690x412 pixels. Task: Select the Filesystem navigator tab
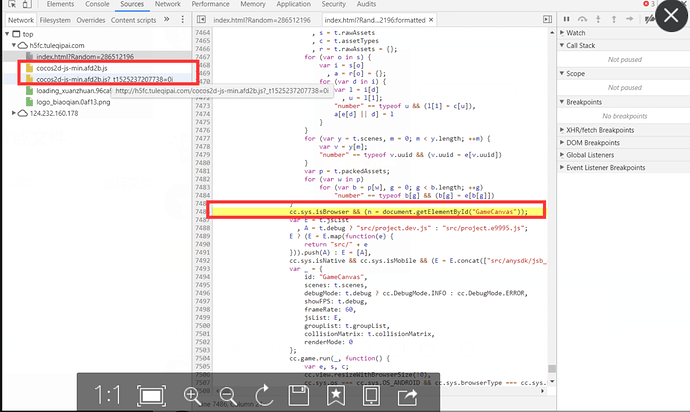tap(55, 20)
